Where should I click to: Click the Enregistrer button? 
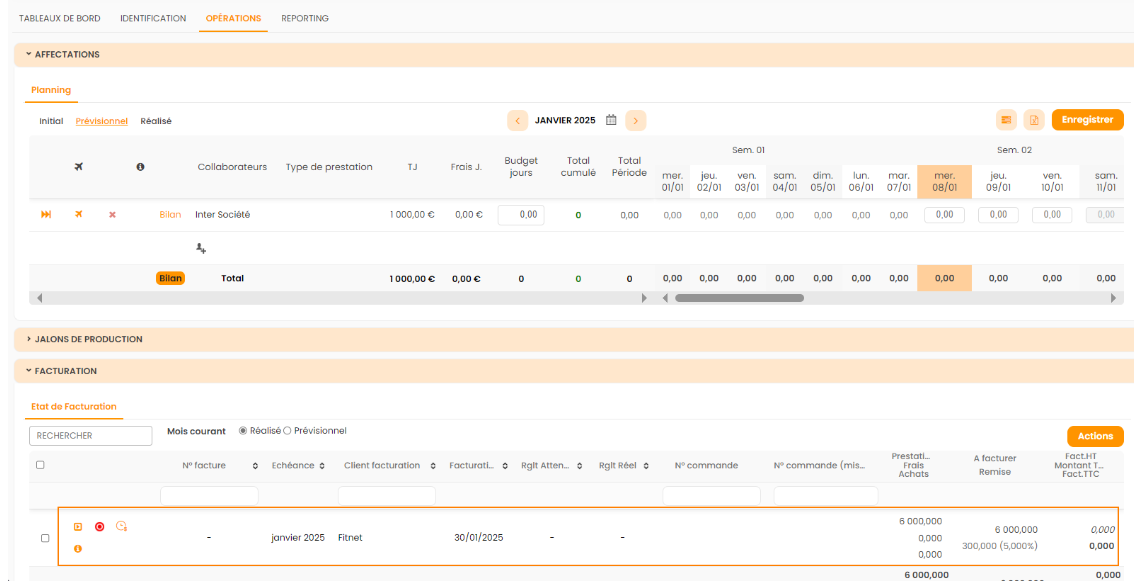click(x=1087, y=120)
